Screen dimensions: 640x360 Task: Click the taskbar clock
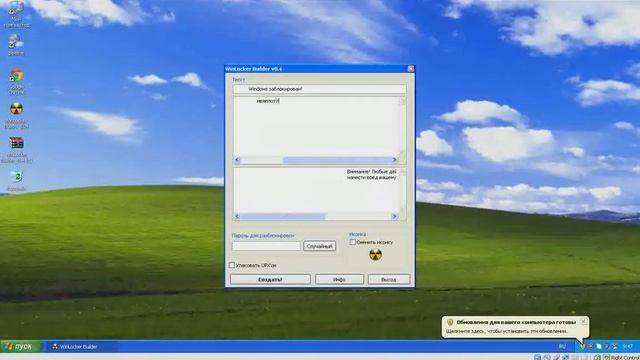(x=628, y=347)
